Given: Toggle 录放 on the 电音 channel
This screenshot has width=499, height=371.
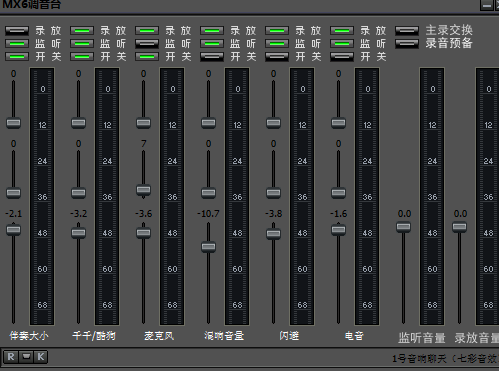Looking at the screenshot, I should coord(342,31).
